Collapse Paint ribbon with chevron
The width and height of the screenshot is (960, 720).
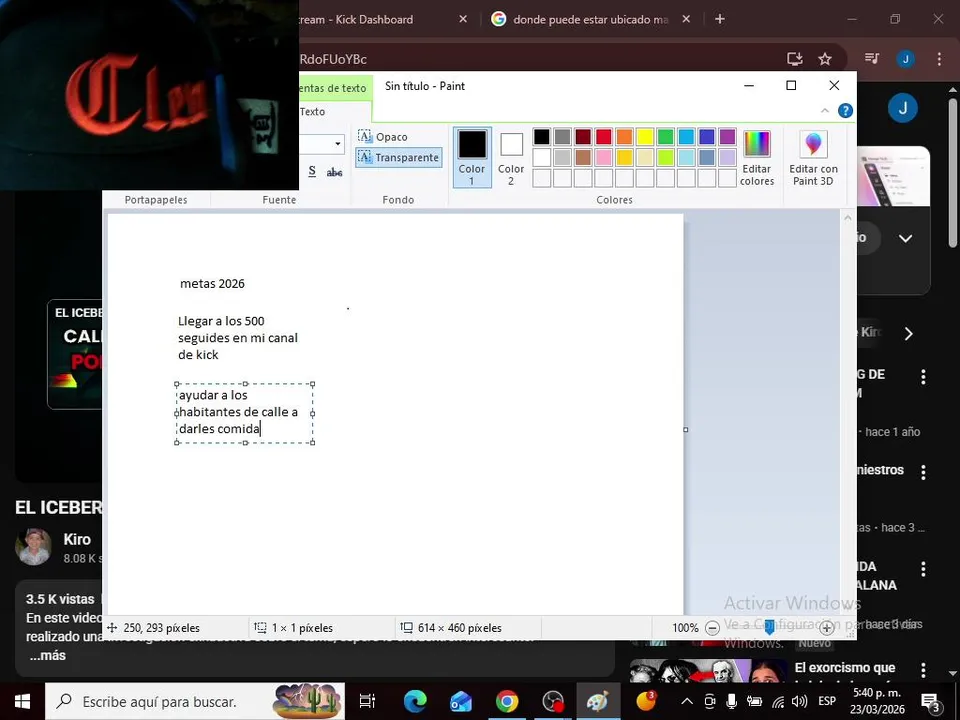pos(825,111)
